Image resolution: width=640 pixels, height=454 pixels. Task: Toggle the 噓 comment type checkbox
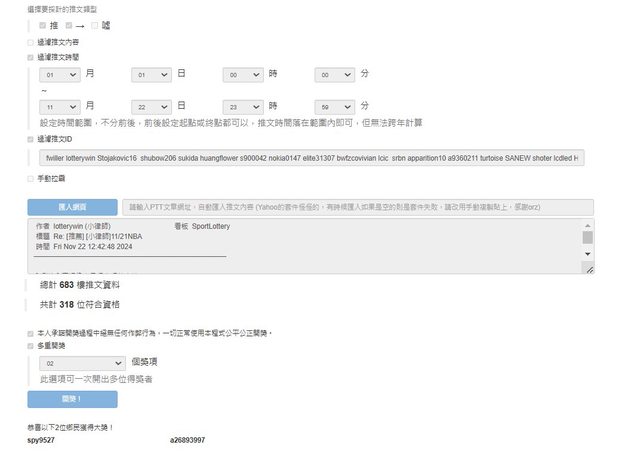click(95, 25)
